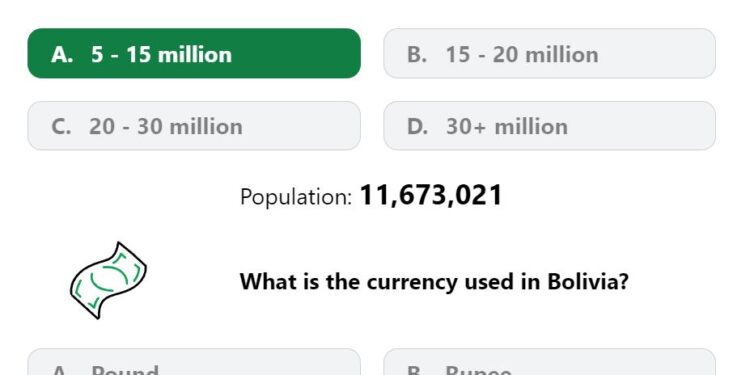The height and width of the screenshot is (375, 750).
Task: Select answer D. 30+ million
Action: click(x=550, y=126)
